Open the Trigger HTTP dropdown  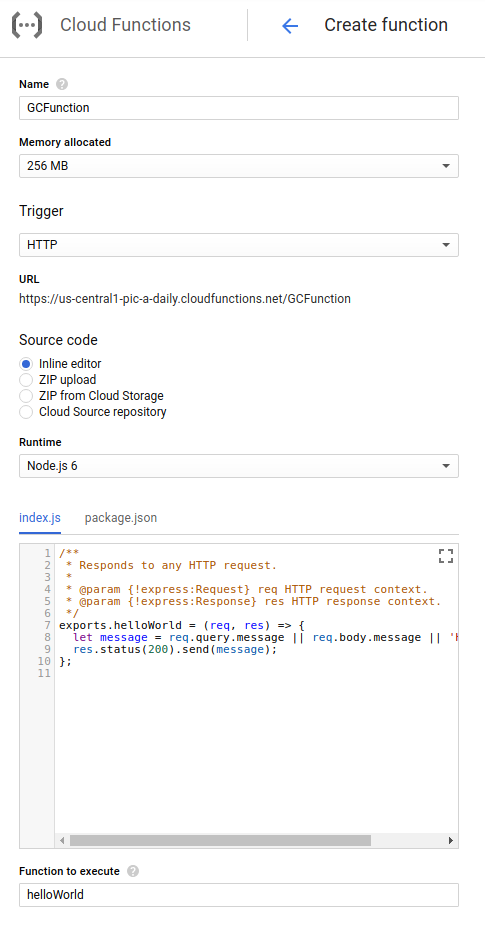click(239, 245)
